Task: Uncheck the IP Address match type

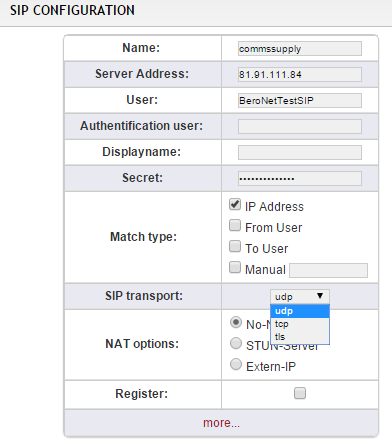Action: point(235,204)
